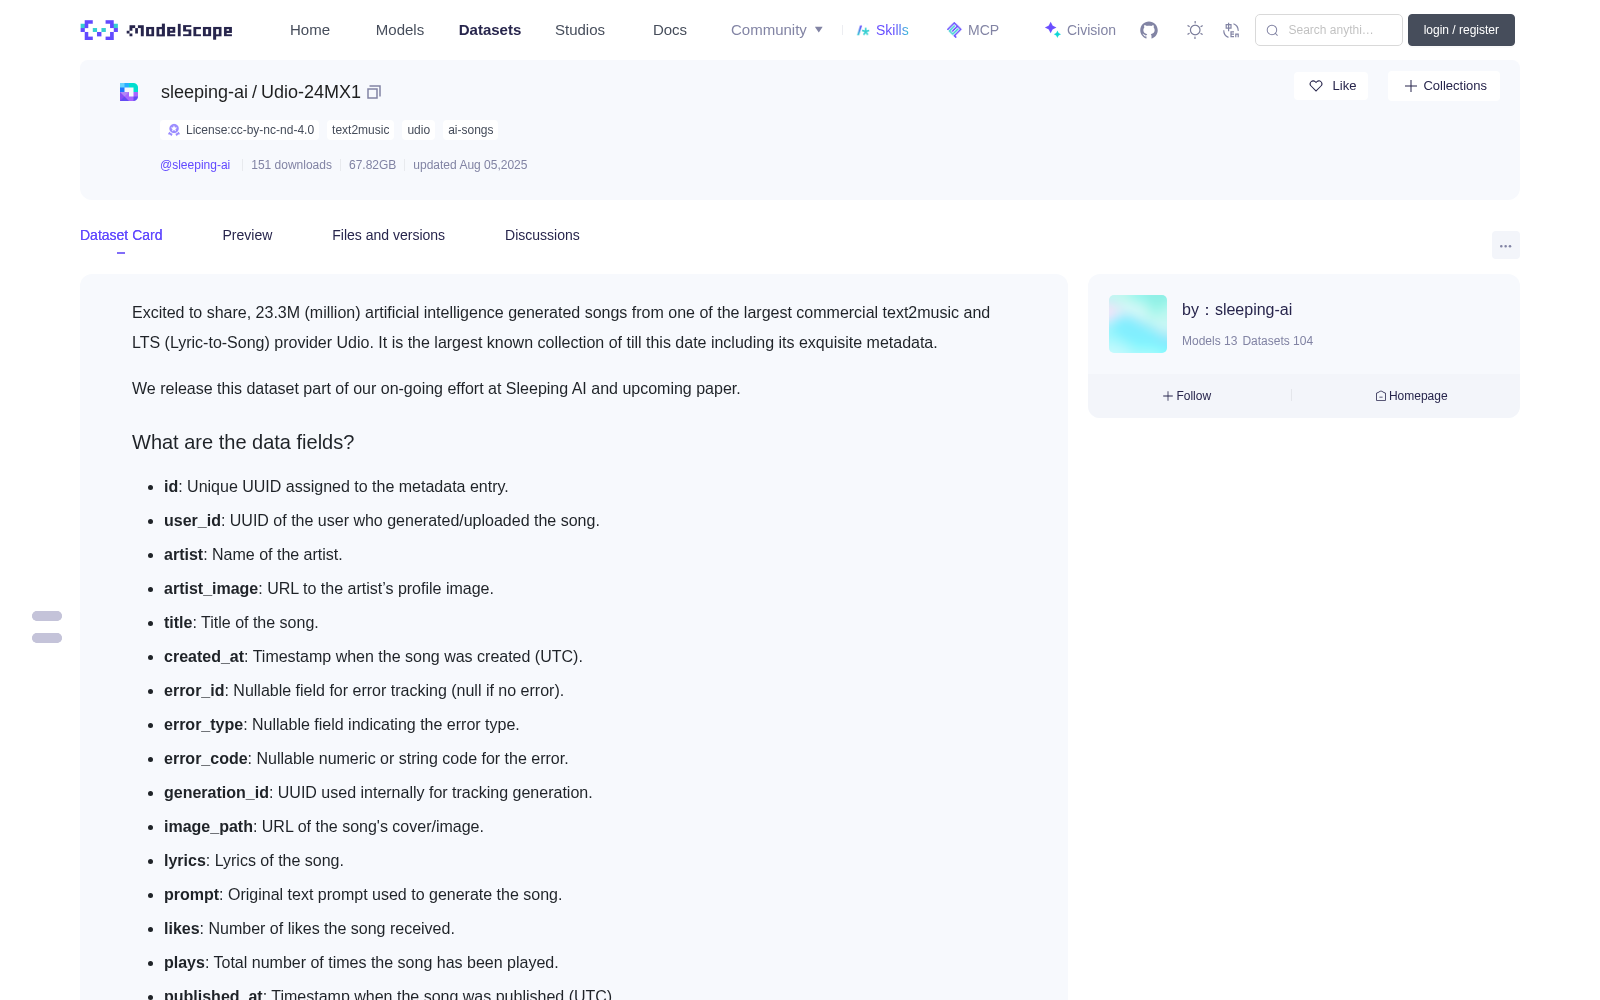
Task: Click 'by：sleeping-ai' author name
Action: [1237, 310]
